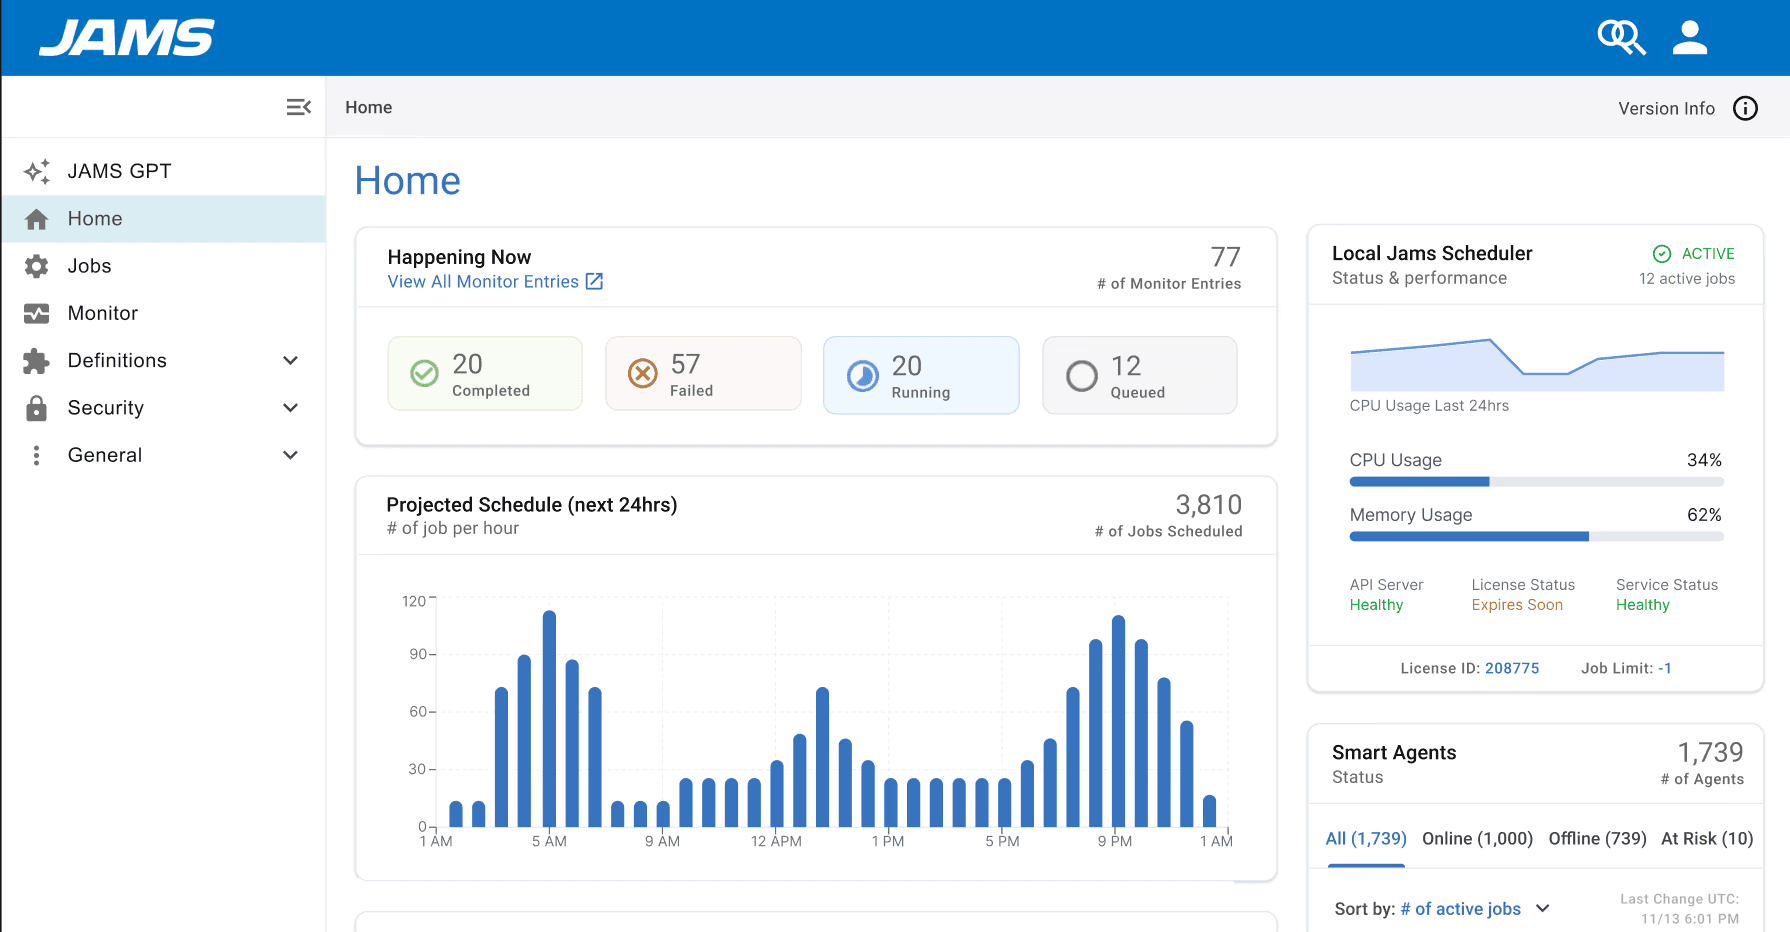The image size is (1790, 932).
Task: Click the JAMS GPT sparkle icon
Action: tap(37, 171)
